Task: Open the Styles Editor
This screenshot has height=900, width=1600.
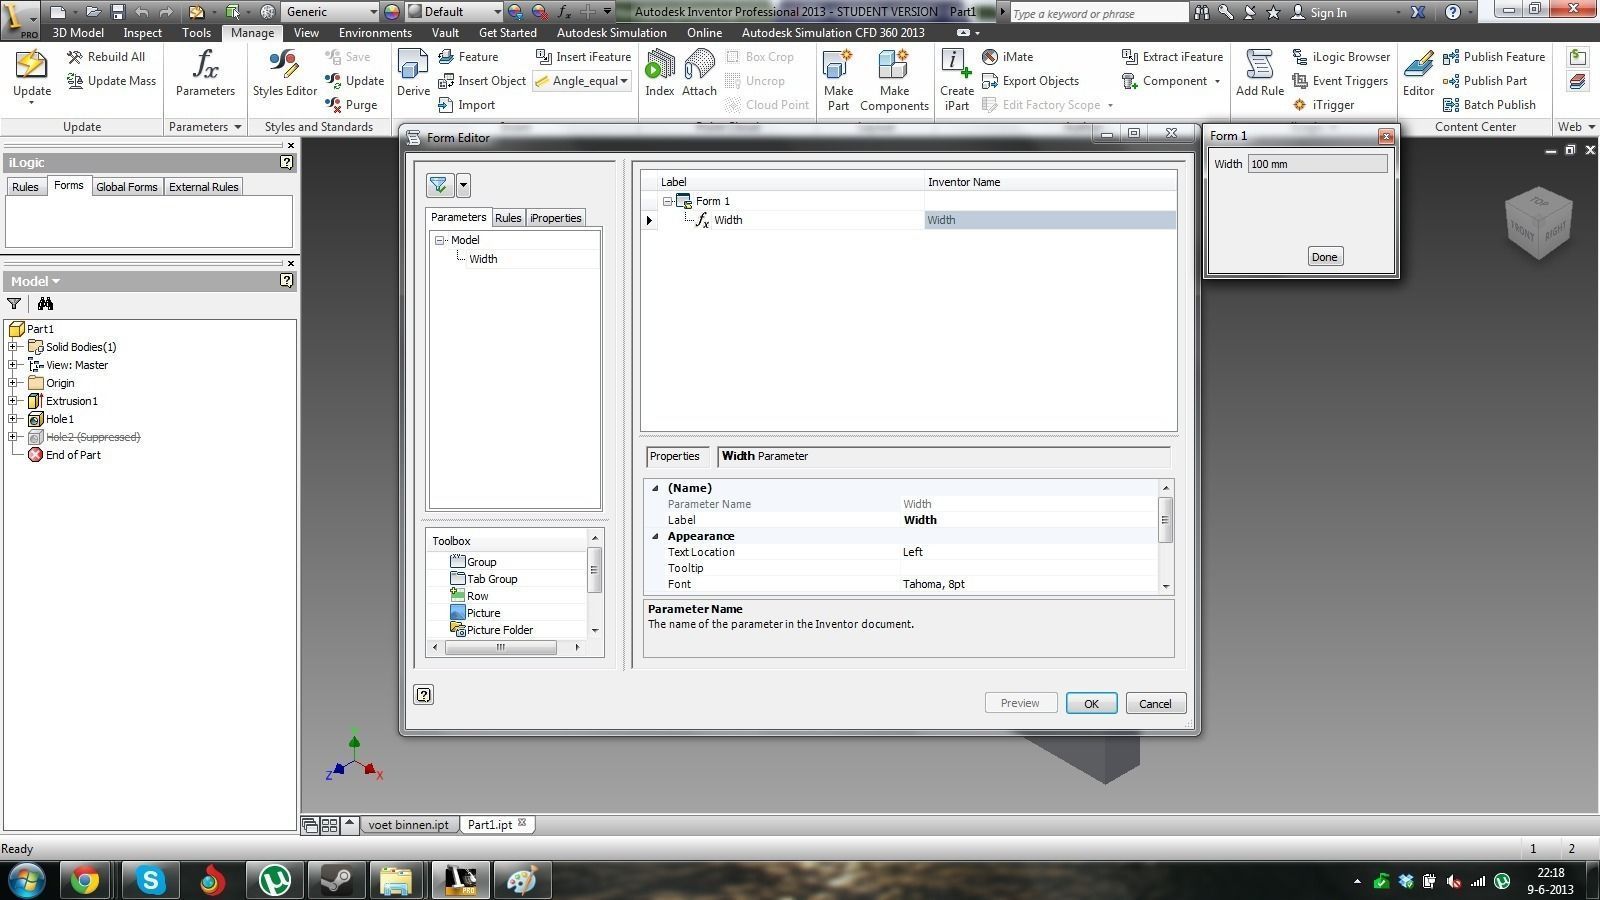Action: [x=284, y=73]
